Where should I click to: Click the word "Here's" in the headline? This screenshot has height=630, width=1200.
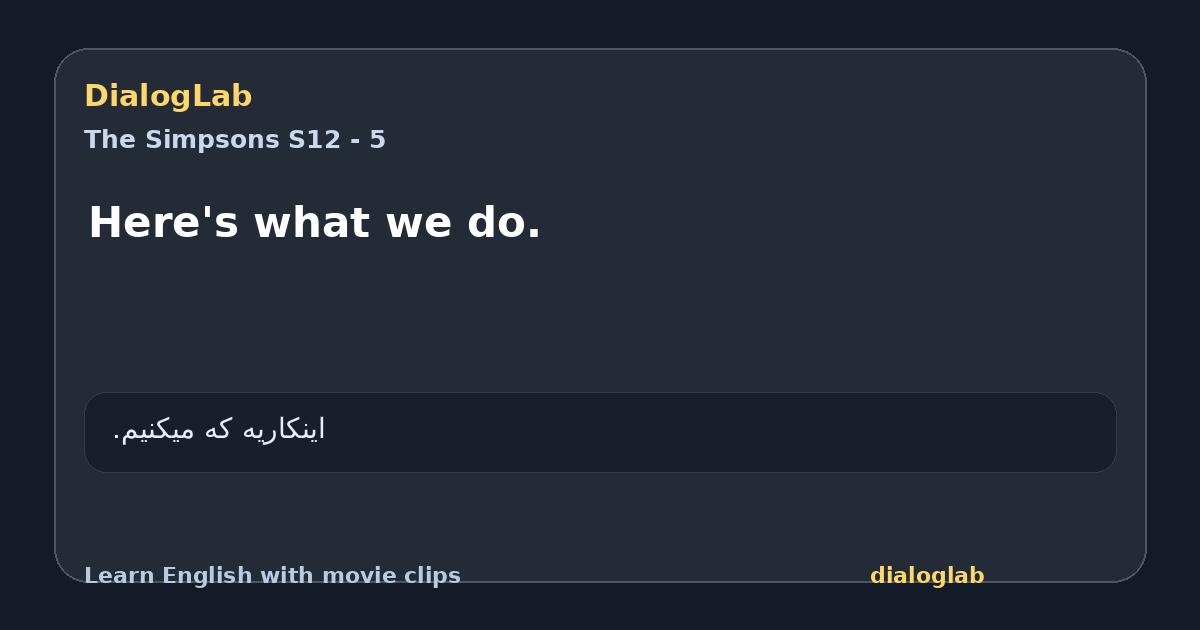point(164,222)
